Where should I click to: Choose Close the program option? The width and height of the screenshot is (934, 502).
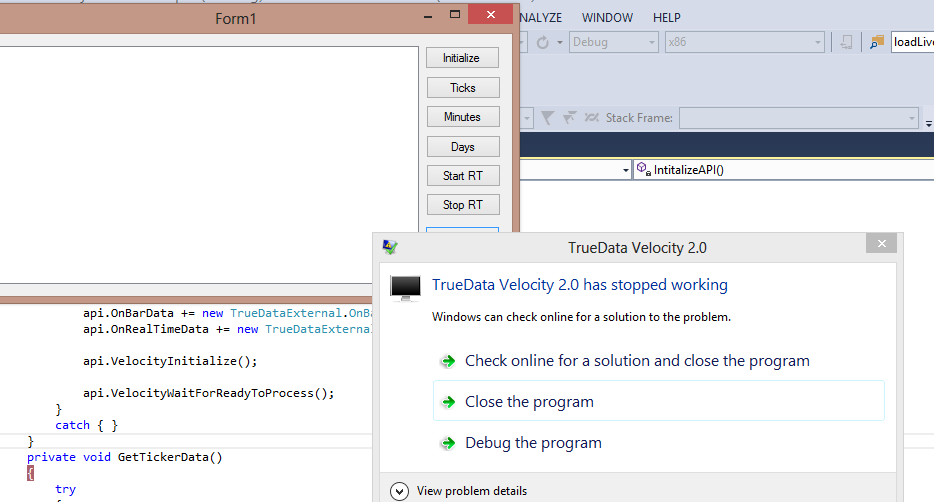click(x=529, y=402)
